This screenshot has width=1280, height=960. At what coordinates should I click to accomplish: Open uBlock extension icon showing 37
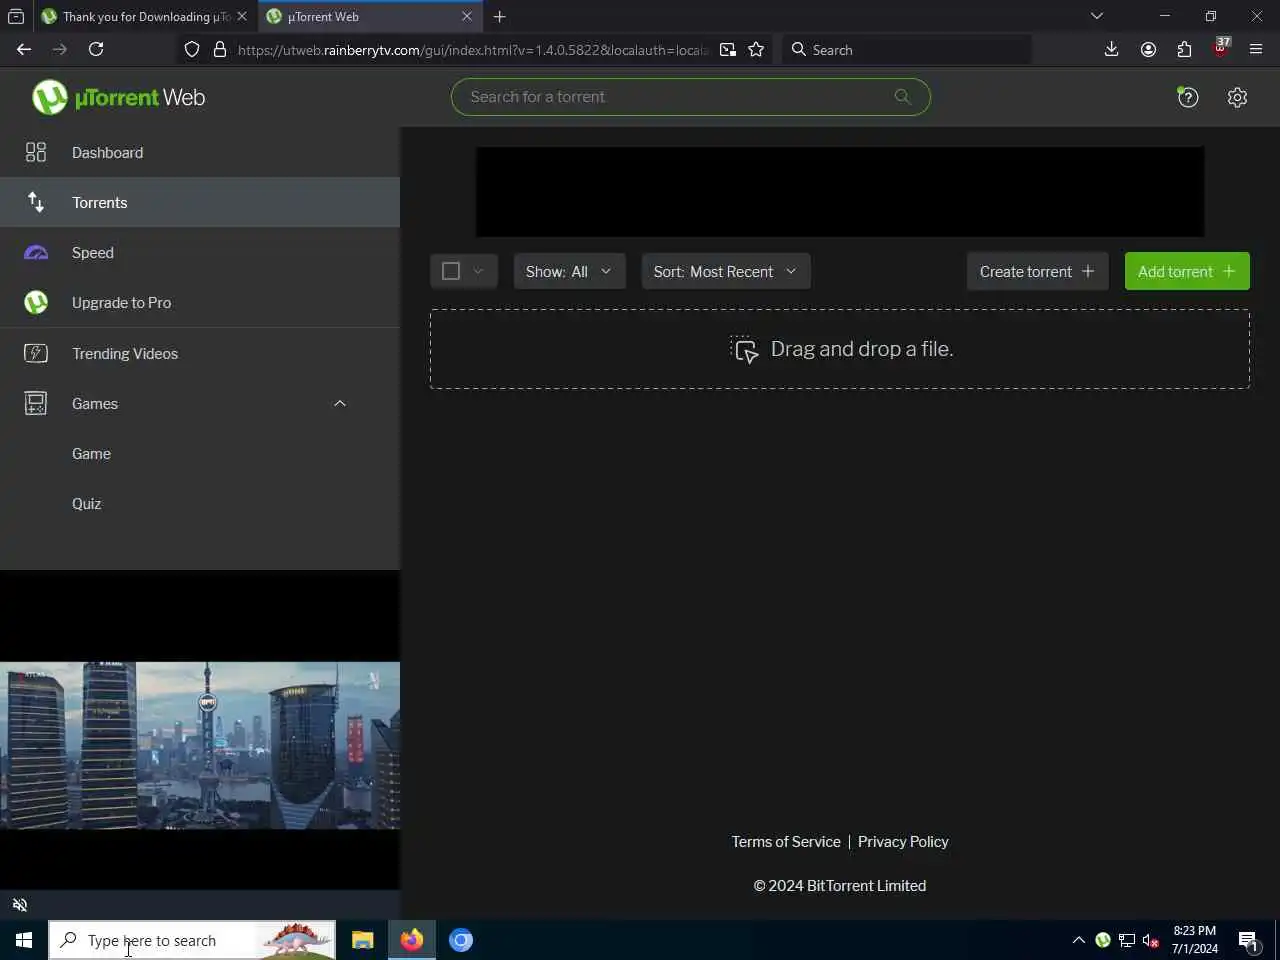[x=1221, y=48]
